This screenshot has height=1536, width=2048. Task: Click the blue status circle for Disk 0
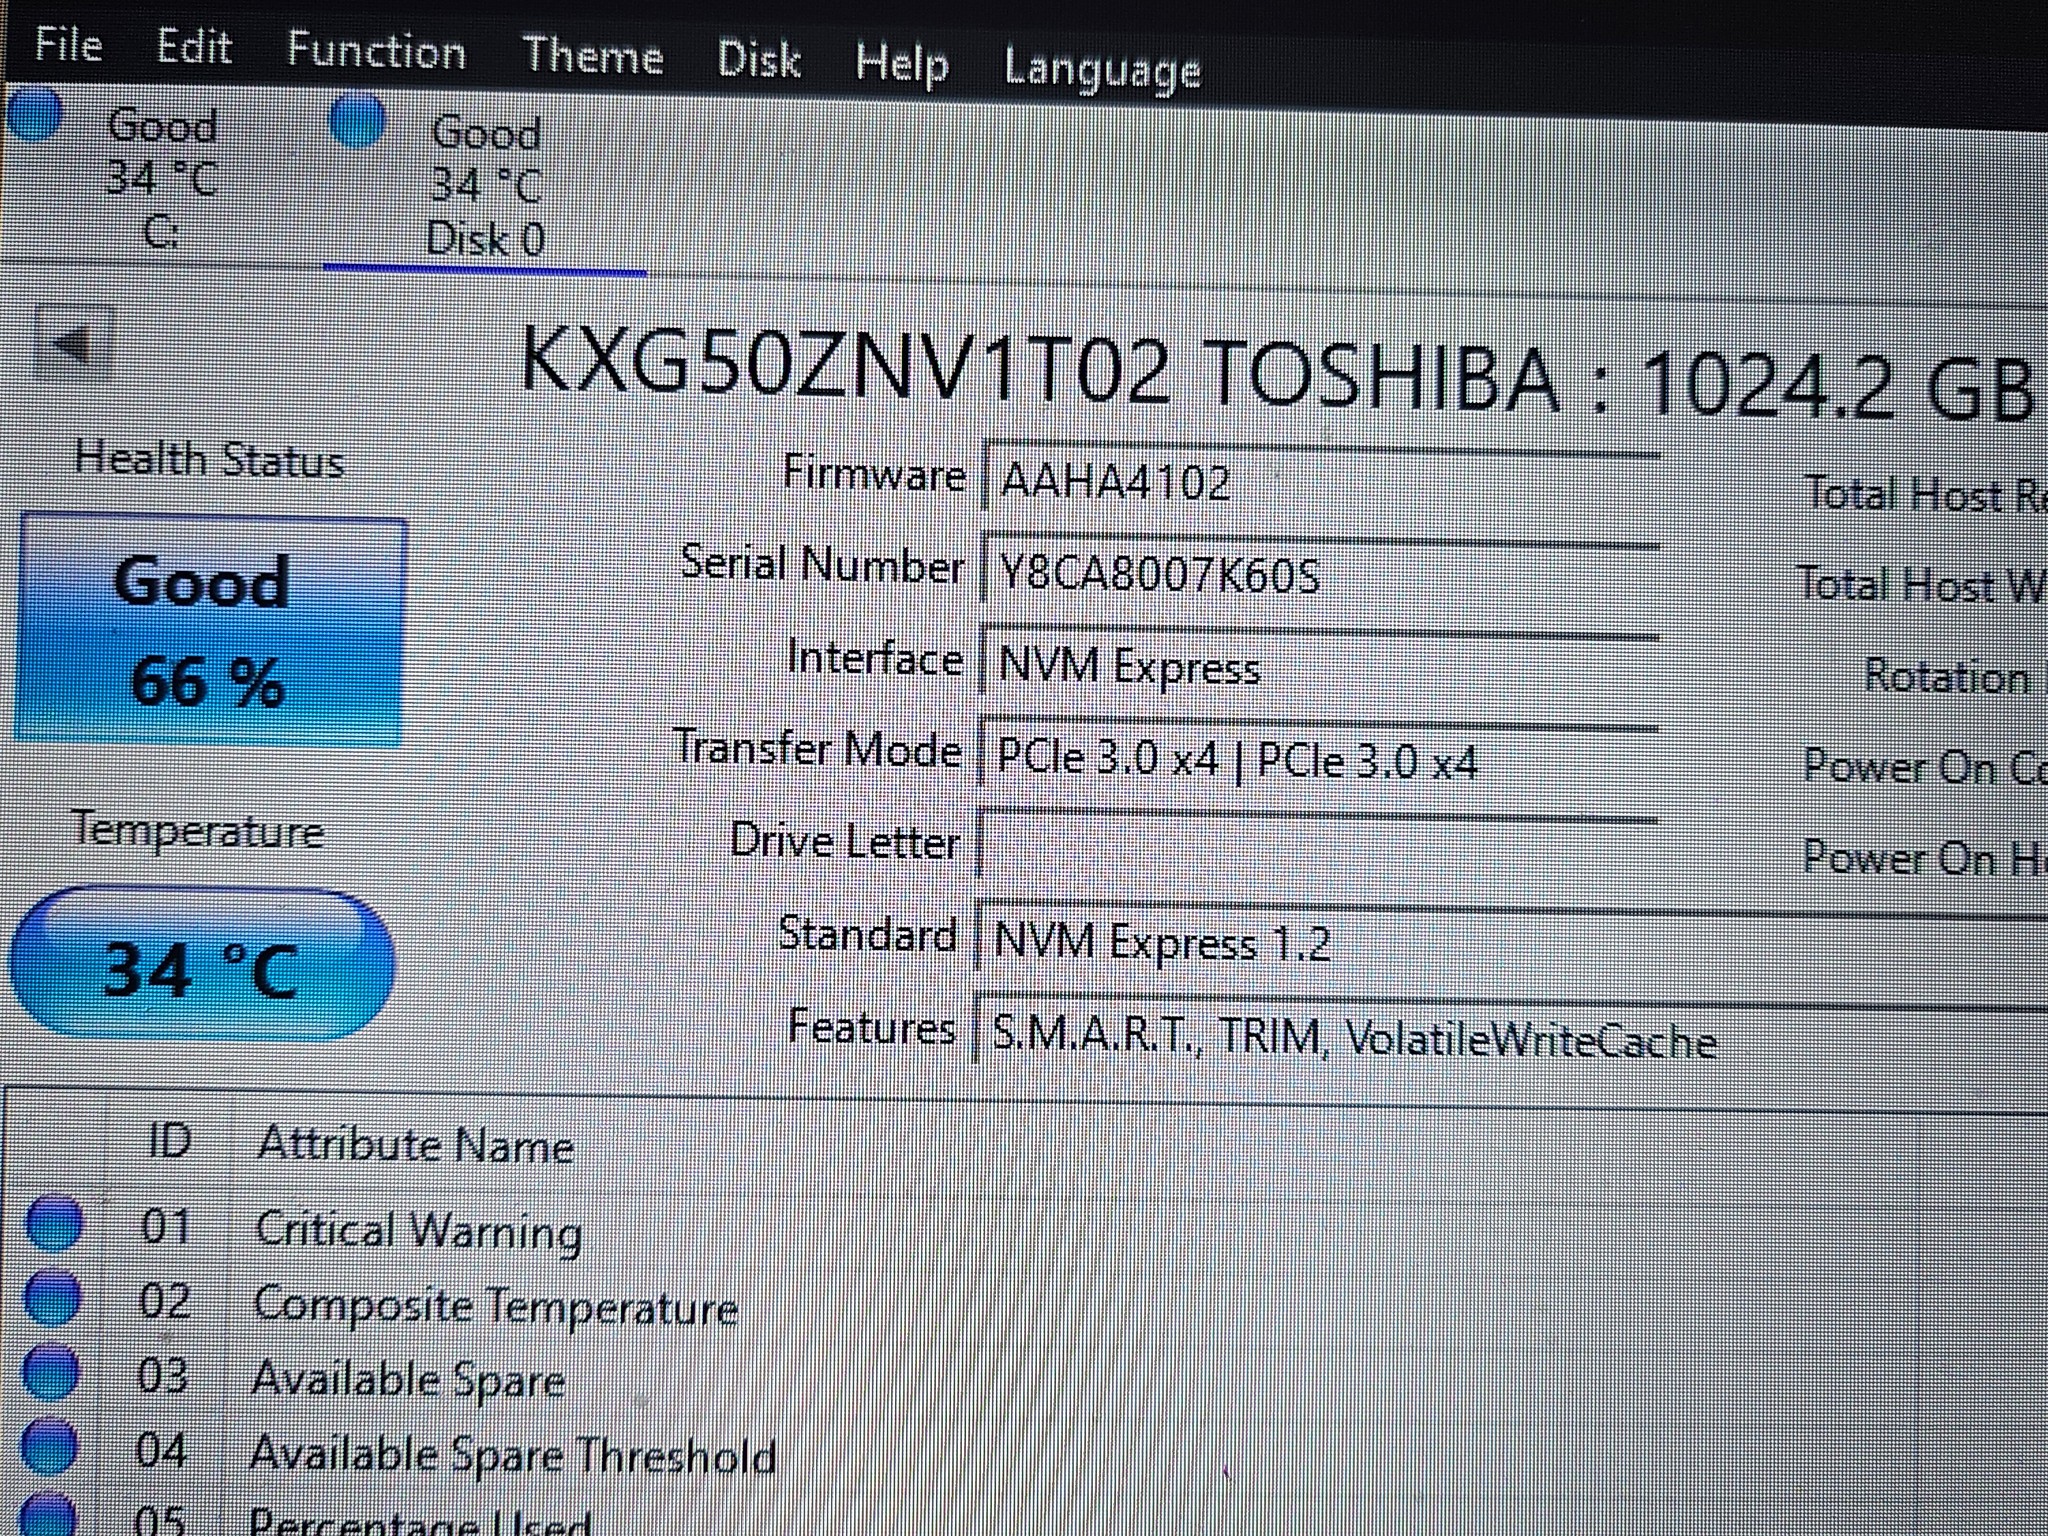357,120
